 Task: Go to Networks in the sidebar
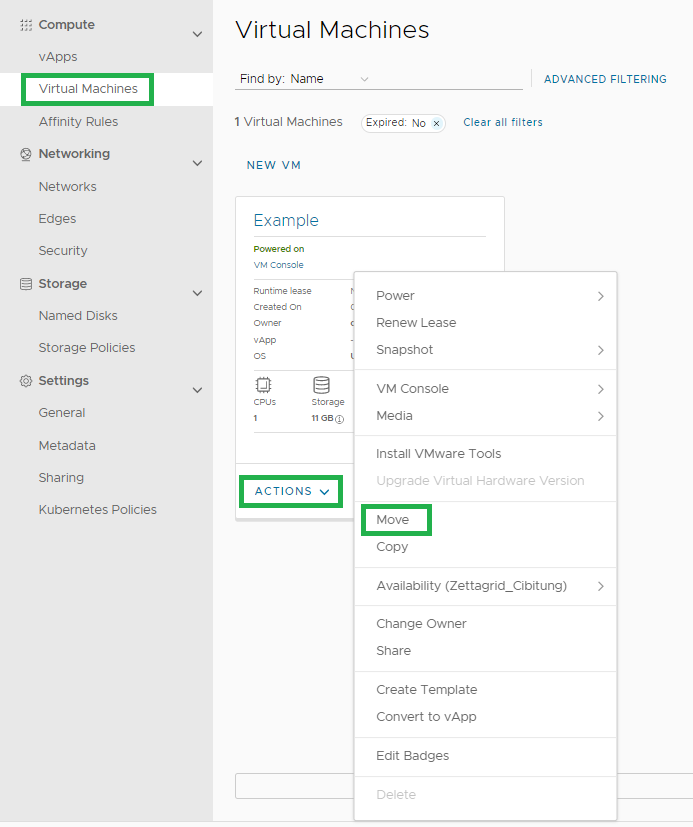point(68,187)
